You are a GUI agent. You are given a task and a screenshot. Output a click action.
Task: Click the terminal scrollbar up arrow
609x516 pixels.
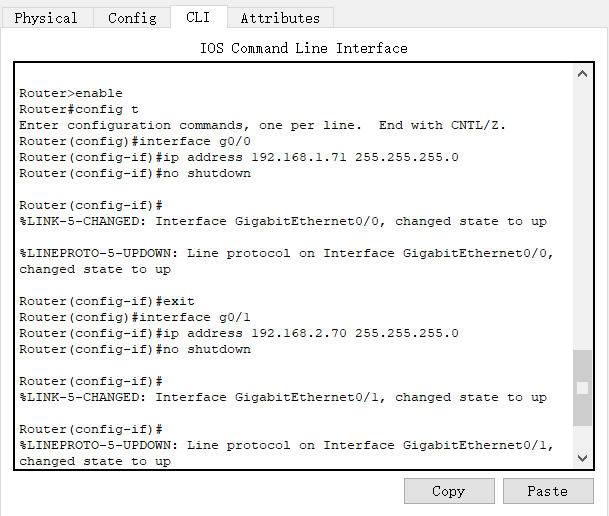583,74
